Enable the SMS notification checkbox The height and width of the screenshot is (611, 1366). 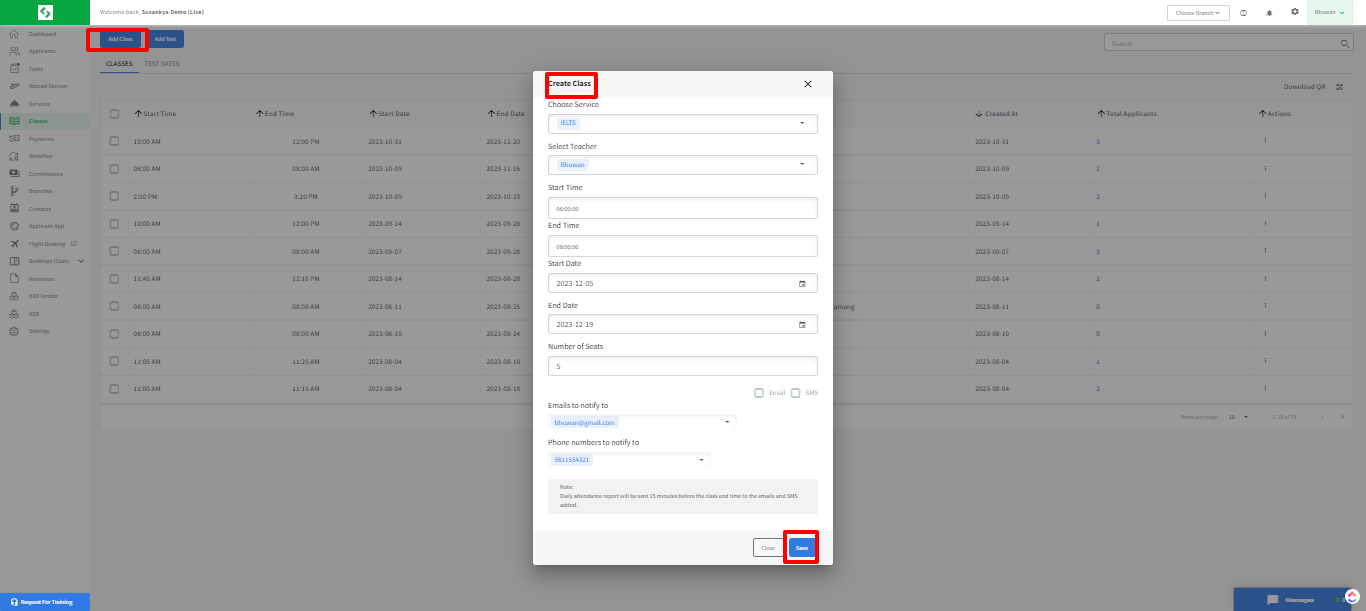click(x=796, y=393)
